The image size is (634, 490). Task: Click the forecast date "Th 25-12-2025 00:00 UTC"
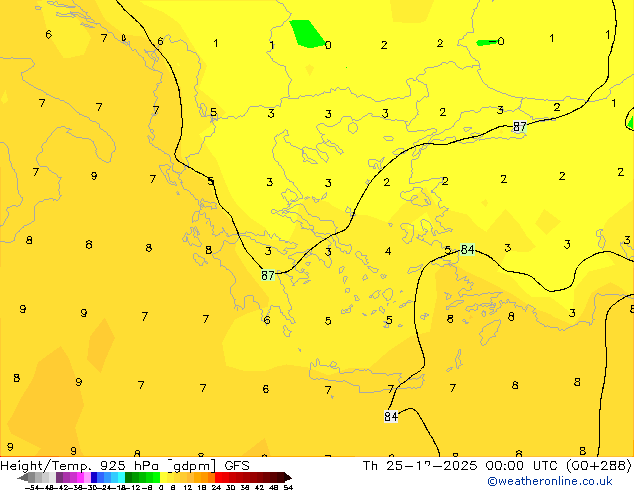(x=462, y=466)
